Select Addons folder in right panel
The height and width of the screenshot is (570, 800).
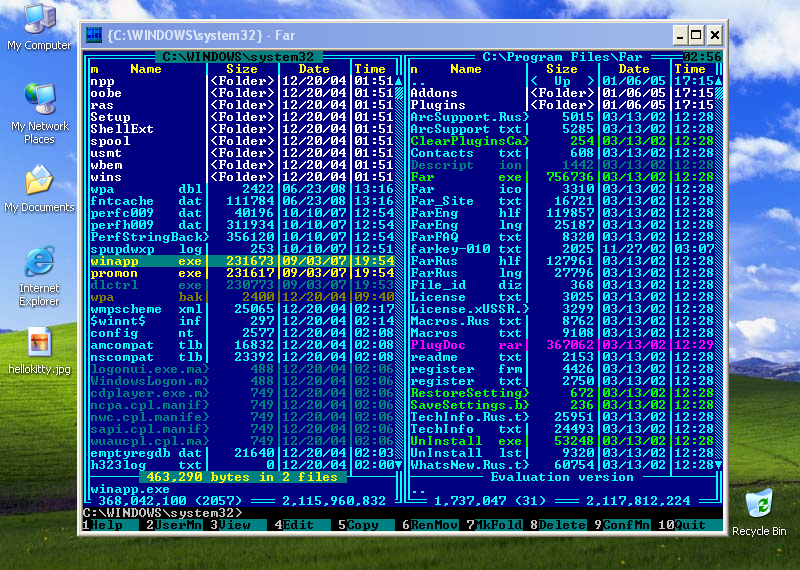(x=562, y=93)
